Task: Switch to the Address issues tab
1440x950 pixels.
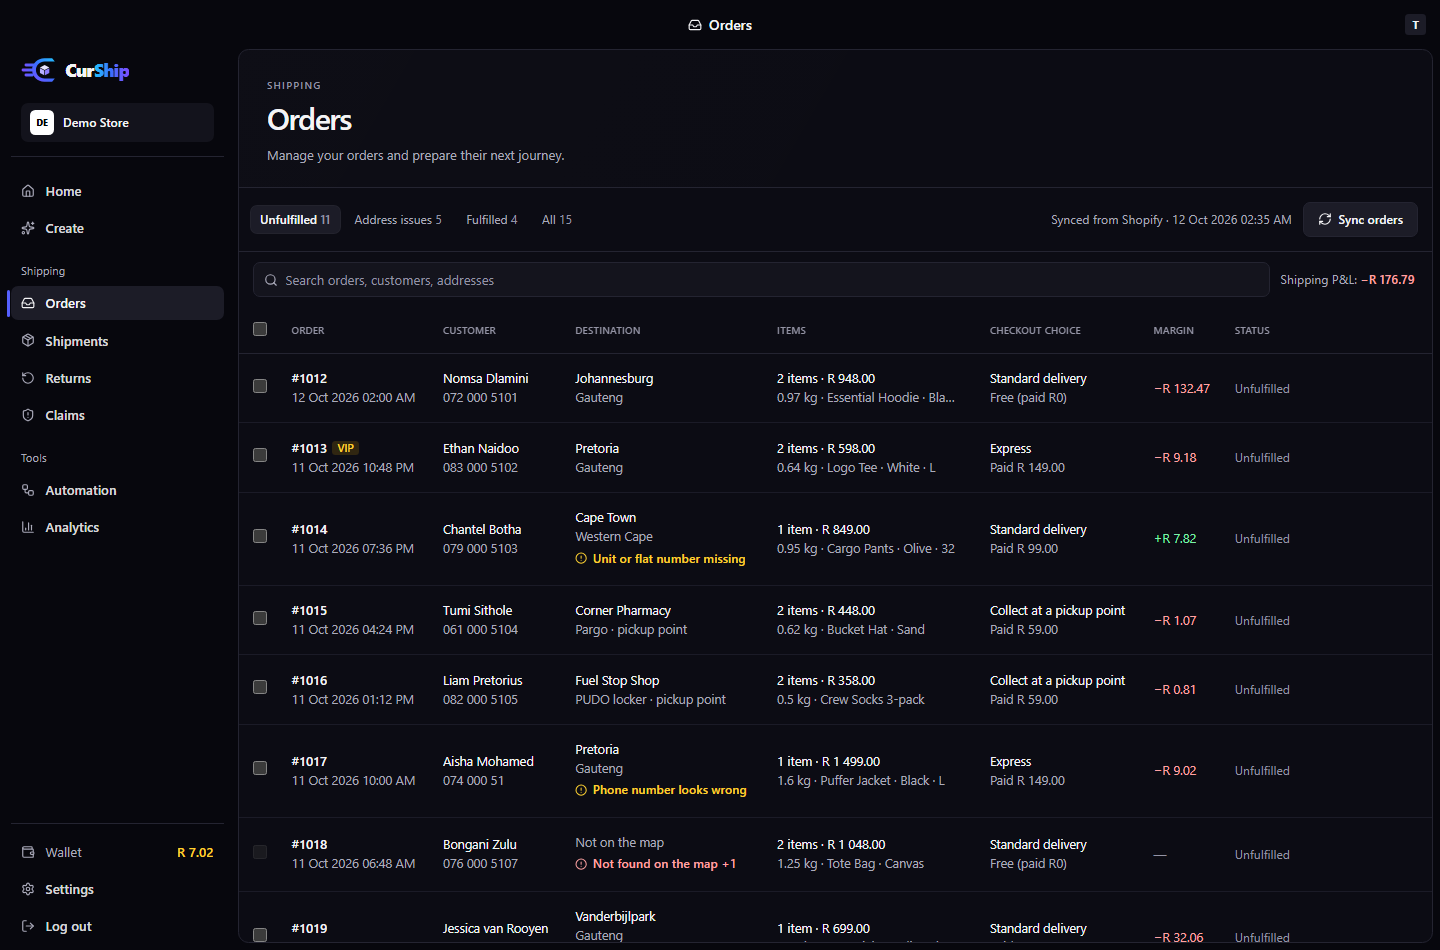Action: coord(398,219)
